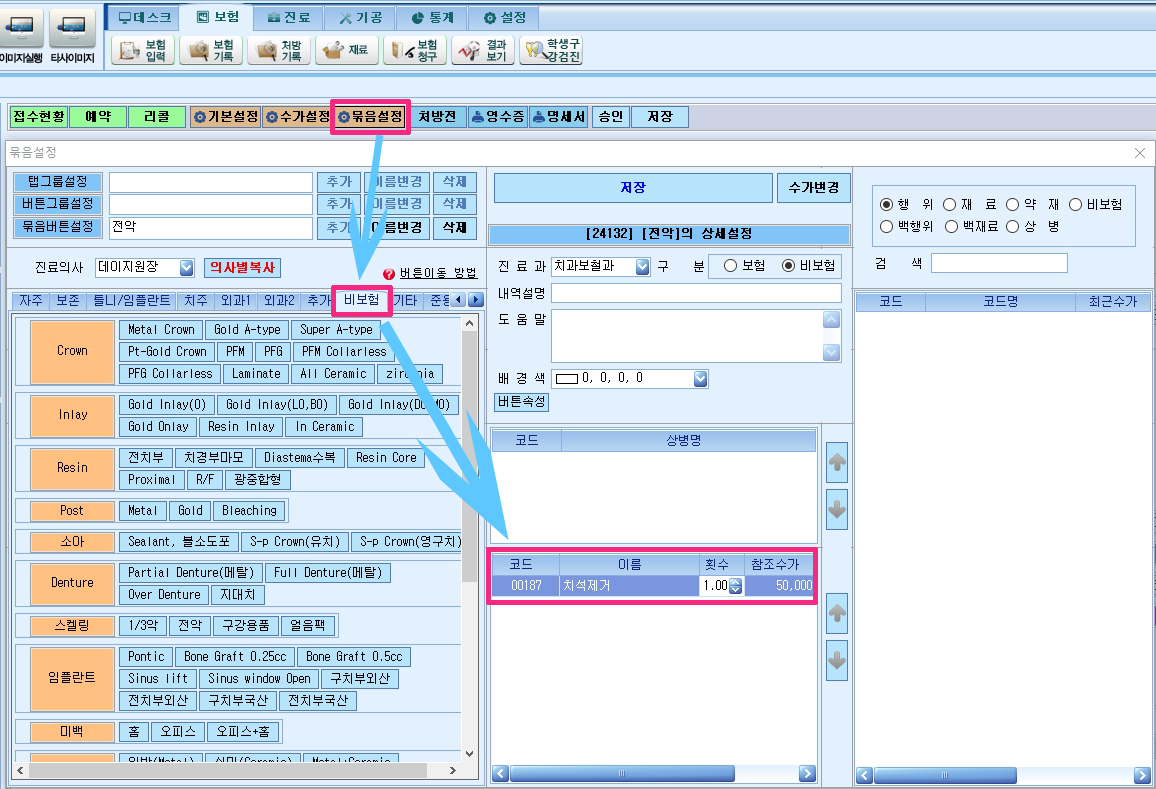Screen dimensions: 1156x789
Task: Open the 보험청구 toolbar icon
Action: click(415, 50)
